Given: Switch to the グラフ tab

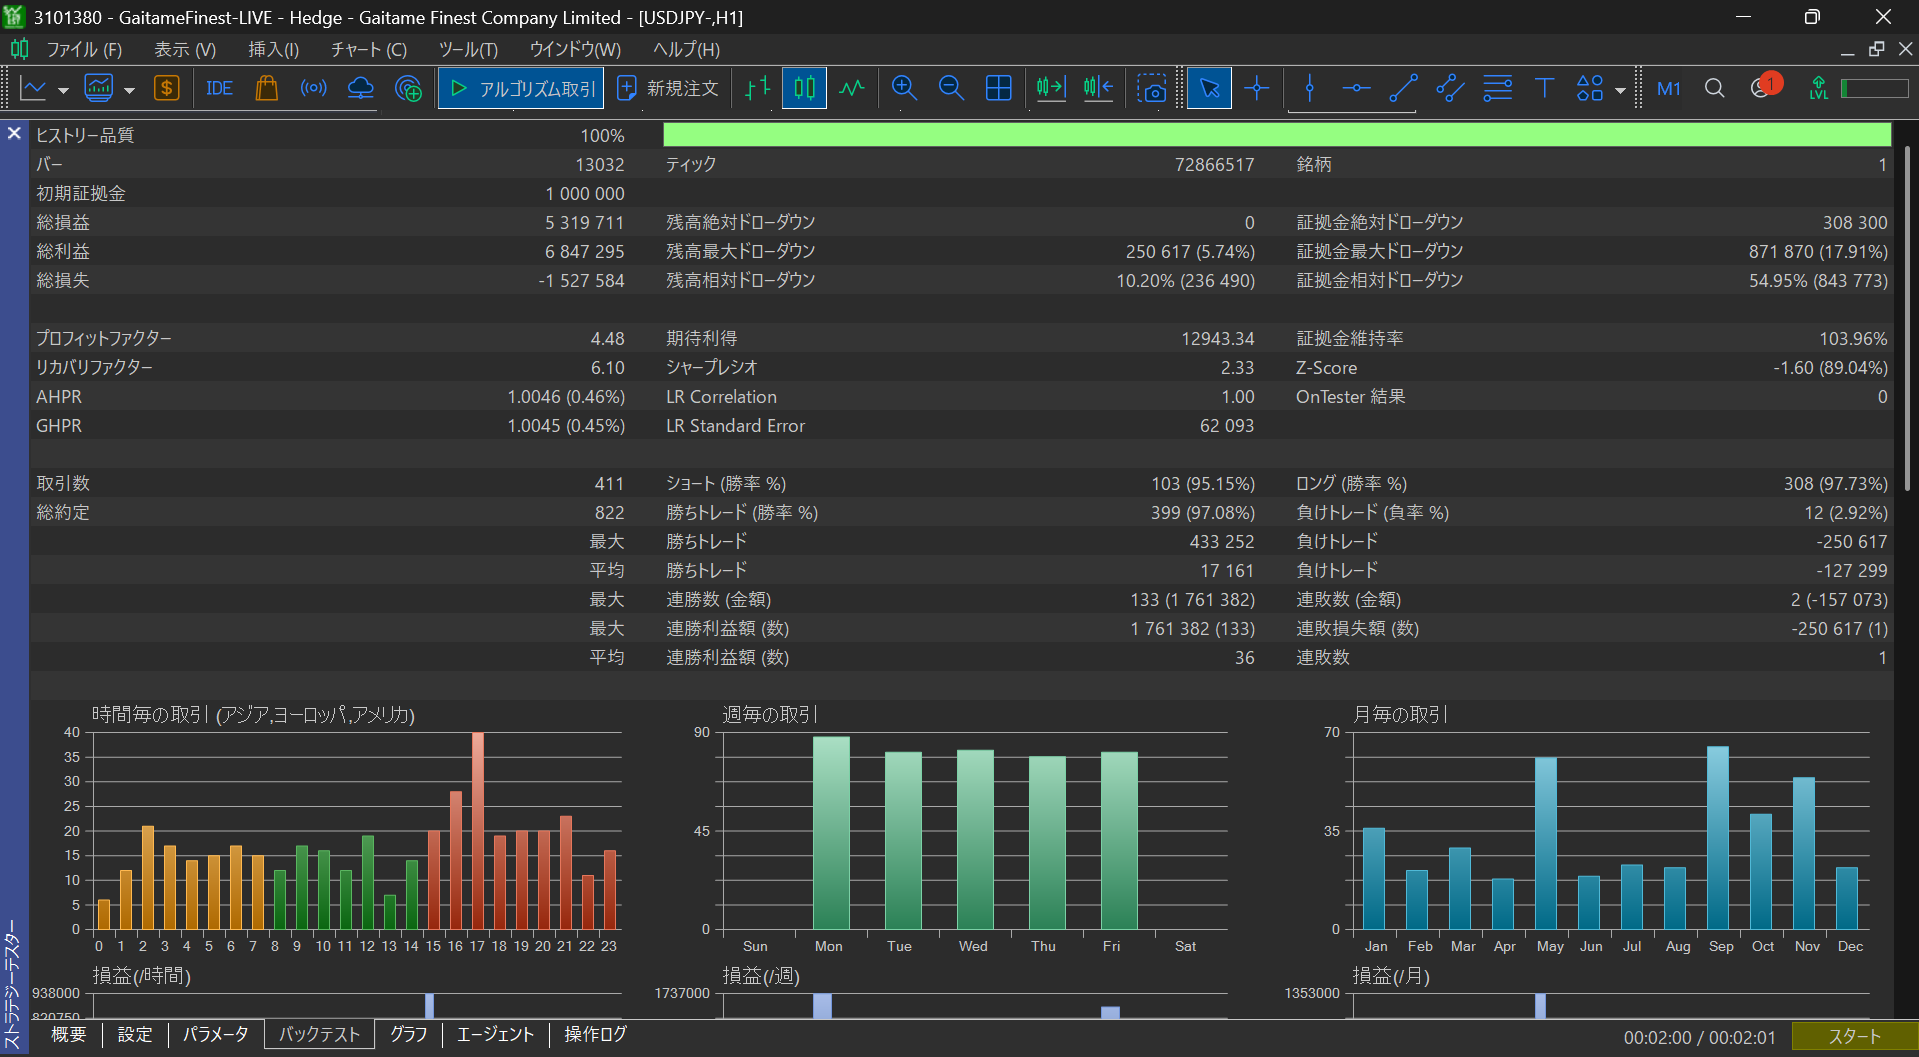Looking at the screenshot, I should pos(408,1034).
